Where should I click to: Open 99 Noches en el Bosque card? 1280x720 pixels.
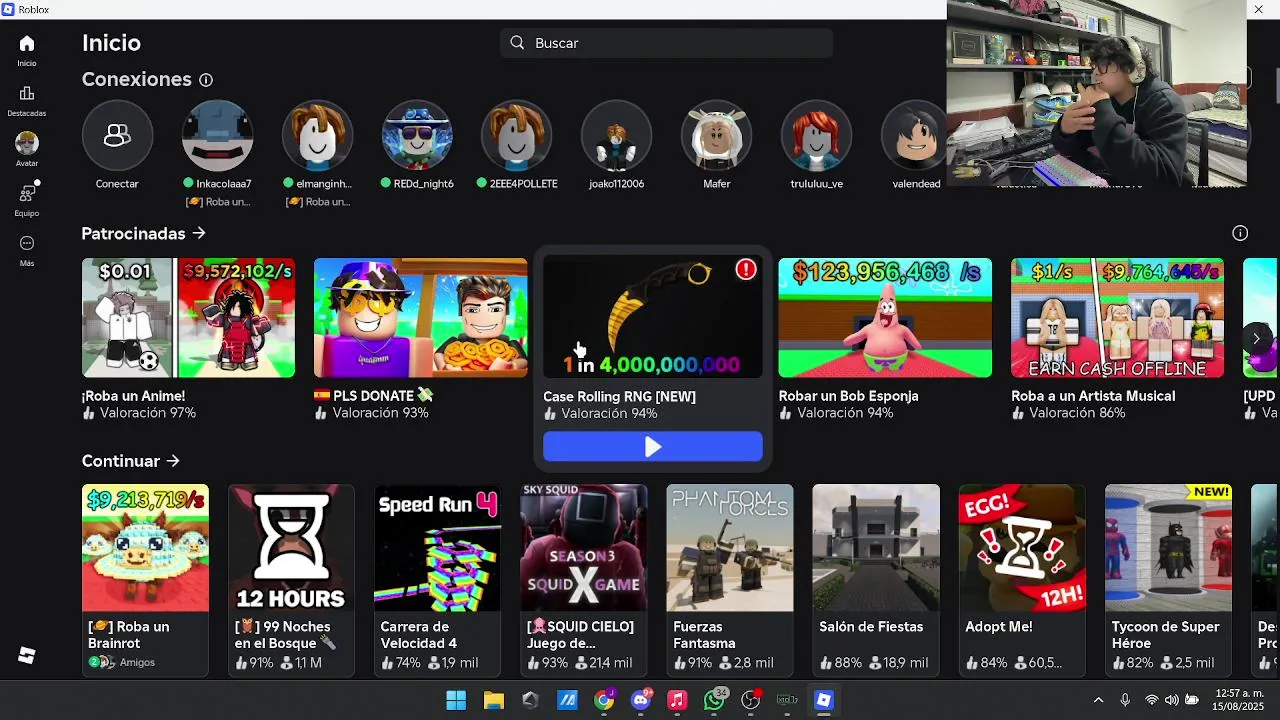click(x=291, y=580)
